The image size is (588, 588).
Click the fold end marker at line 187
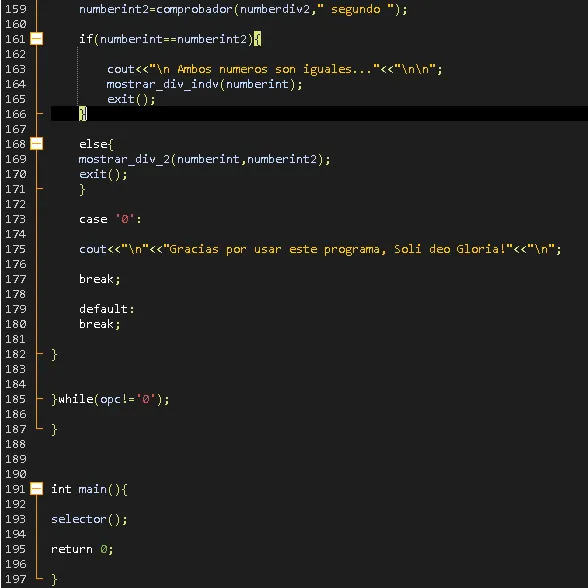(39, 428)
